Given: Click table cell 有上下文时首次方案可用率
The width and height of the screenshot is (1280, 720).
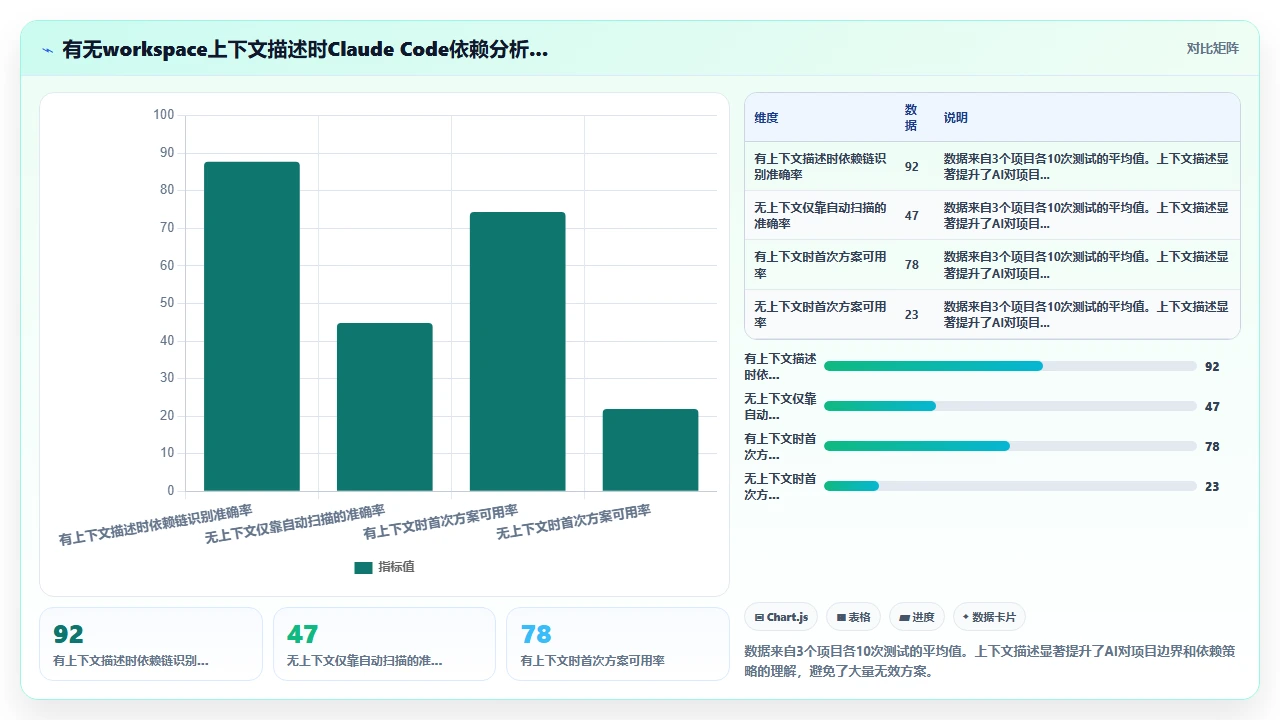Looking at the screenshot, I should (820, 265).
